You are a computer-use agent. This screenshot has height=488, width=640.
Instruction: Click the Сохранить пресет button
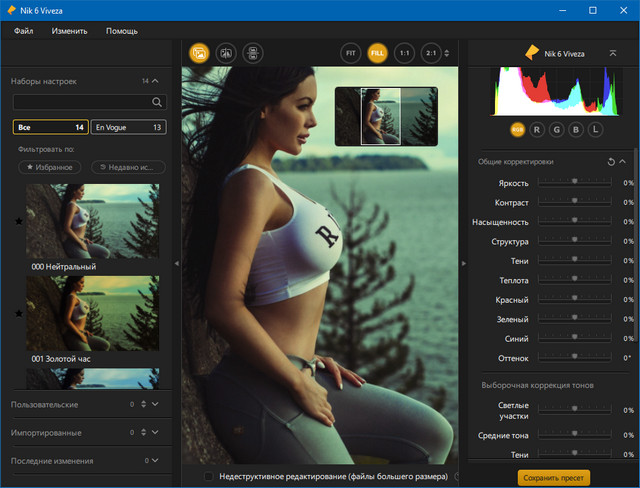pyautogui.click(x=553, y=477)
